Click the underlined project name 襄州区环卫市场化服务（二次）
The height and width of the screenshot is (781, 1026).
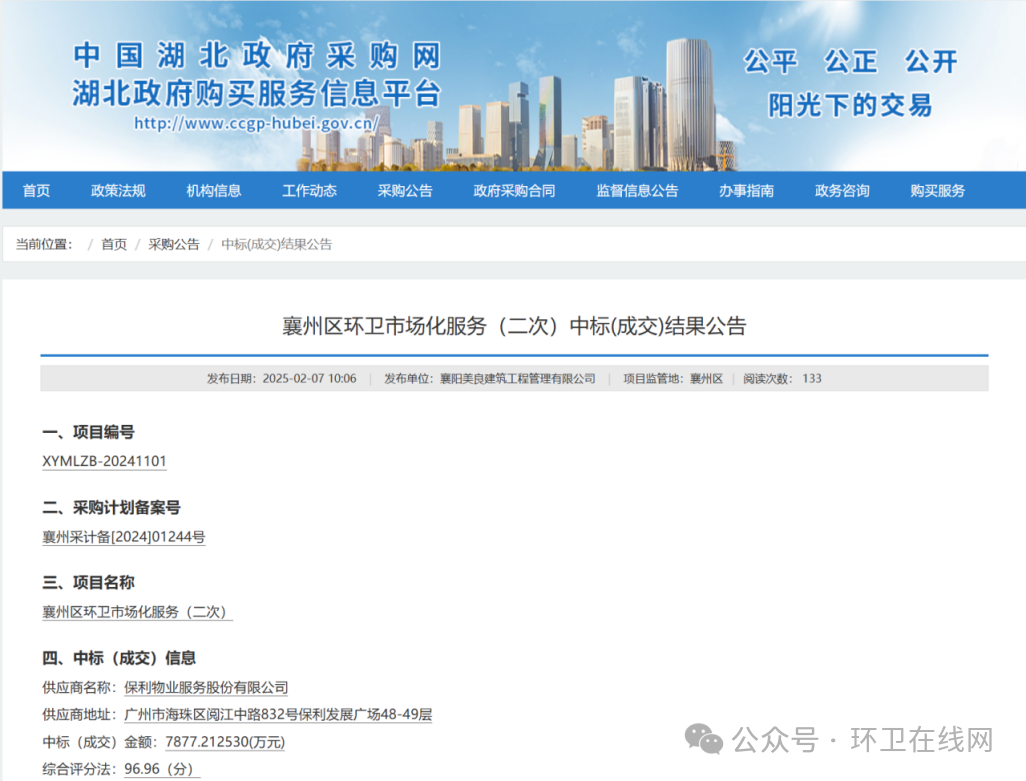pyautogui.click(x=137, y=612)
